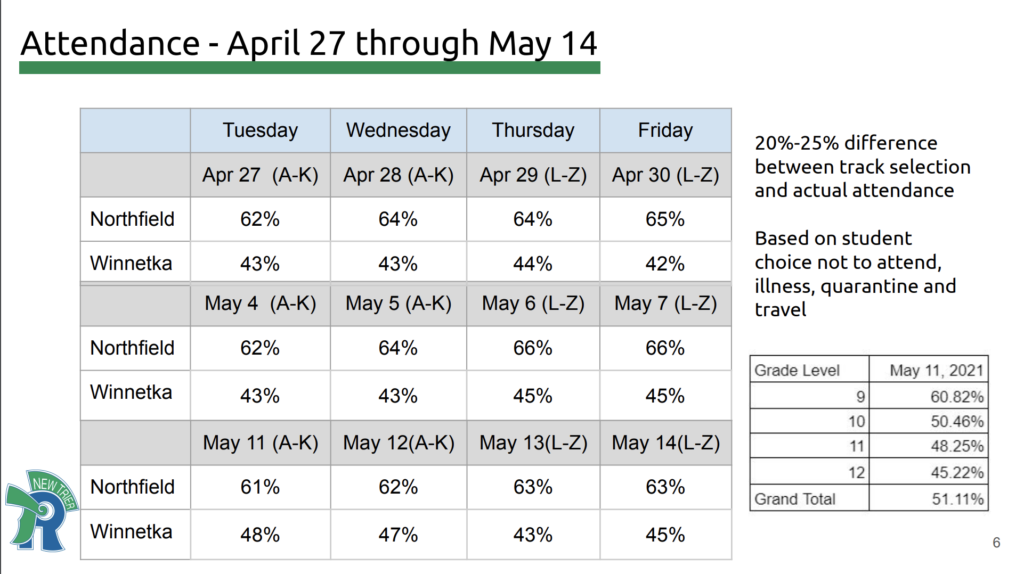This screenshot has width=1024, height=574.
Task: Click the May 11 (A-K) date cell
Action: click(x=260, y=443)
